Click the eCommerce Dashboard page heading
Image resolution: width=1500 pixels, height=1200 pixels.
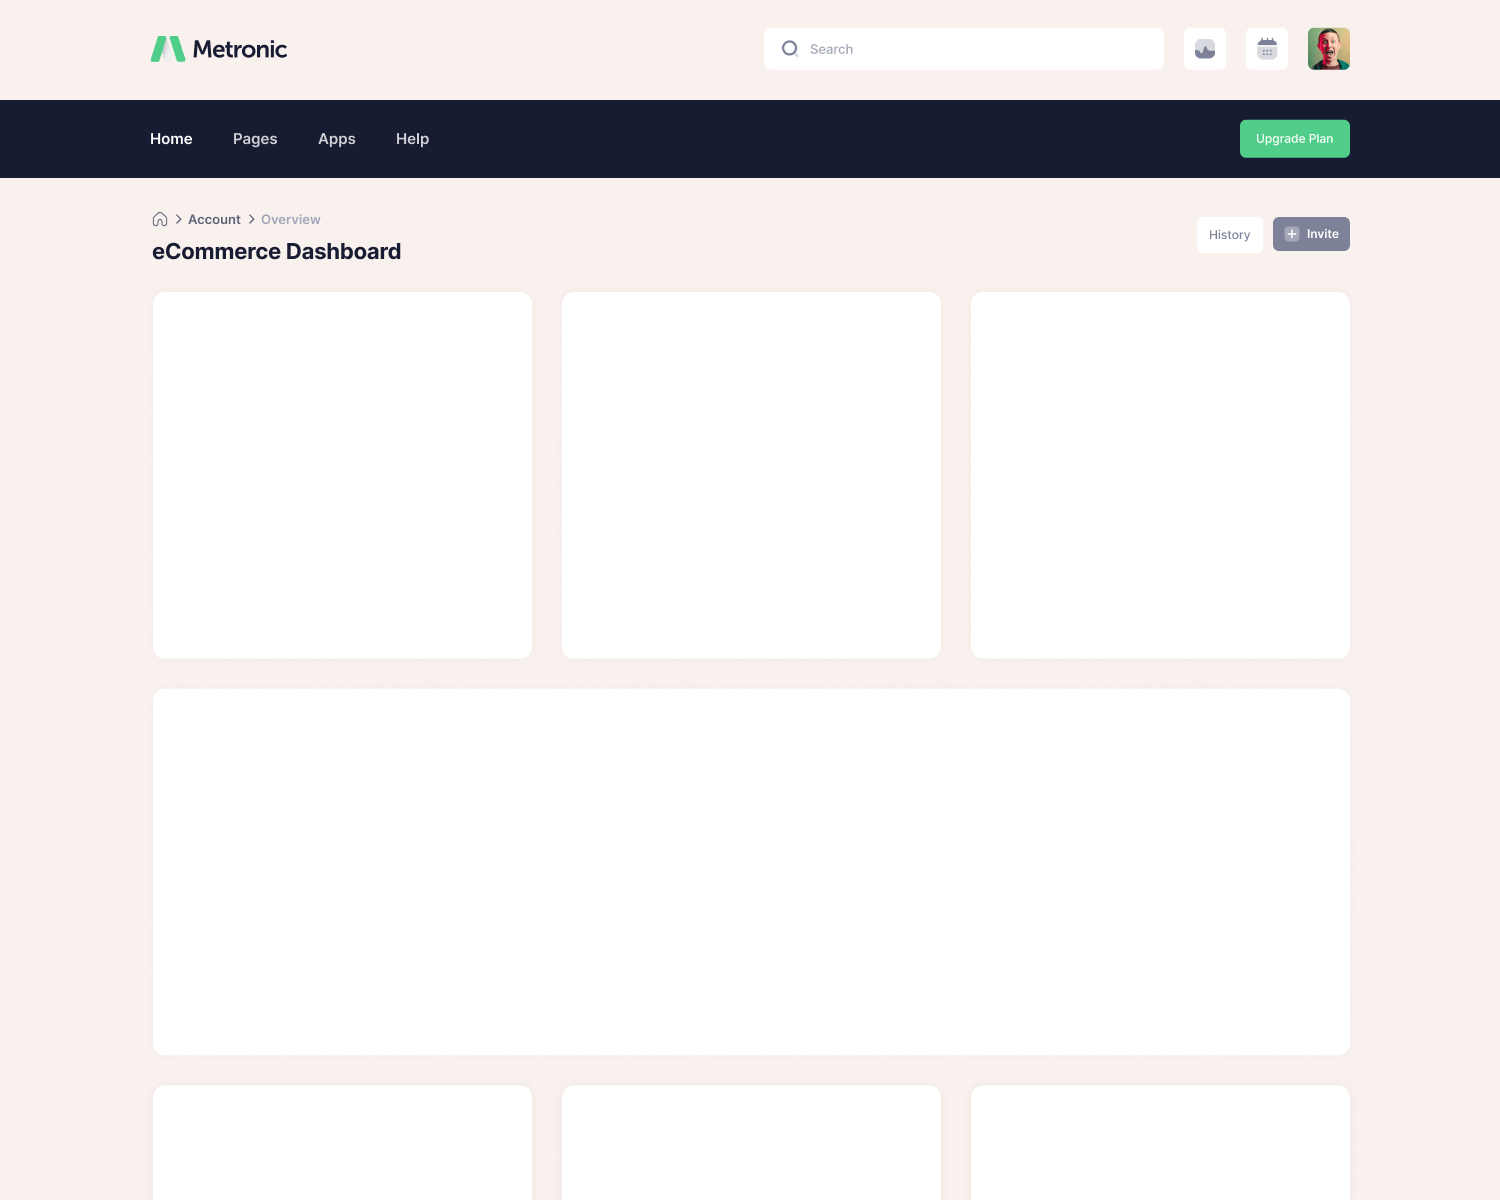point(276,252)
